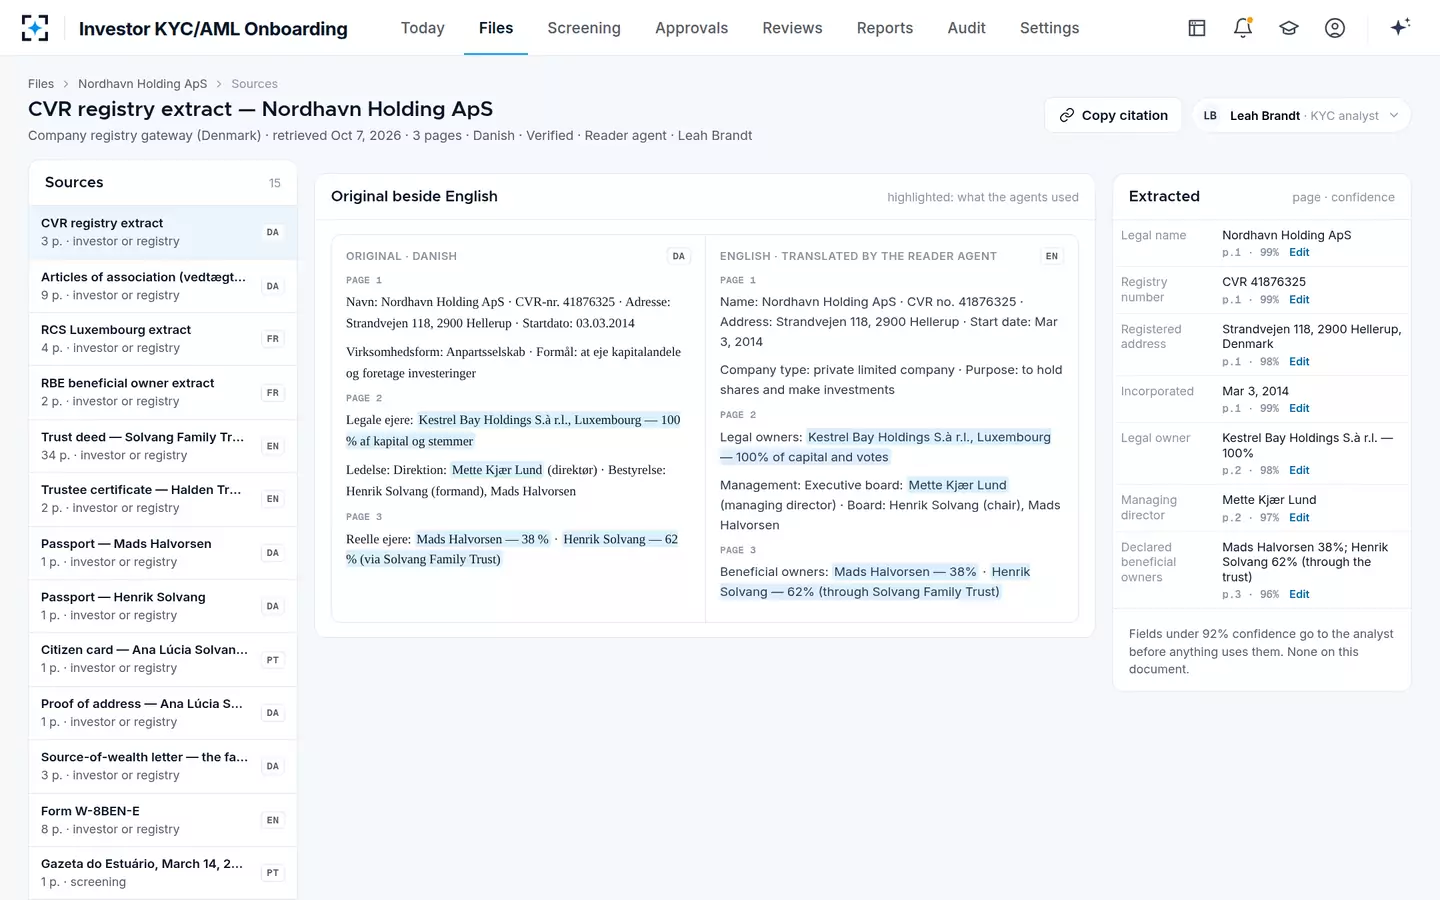Open the Form W-8BEN-E source
Screen dimensions: 1440x900
[163, 820]
